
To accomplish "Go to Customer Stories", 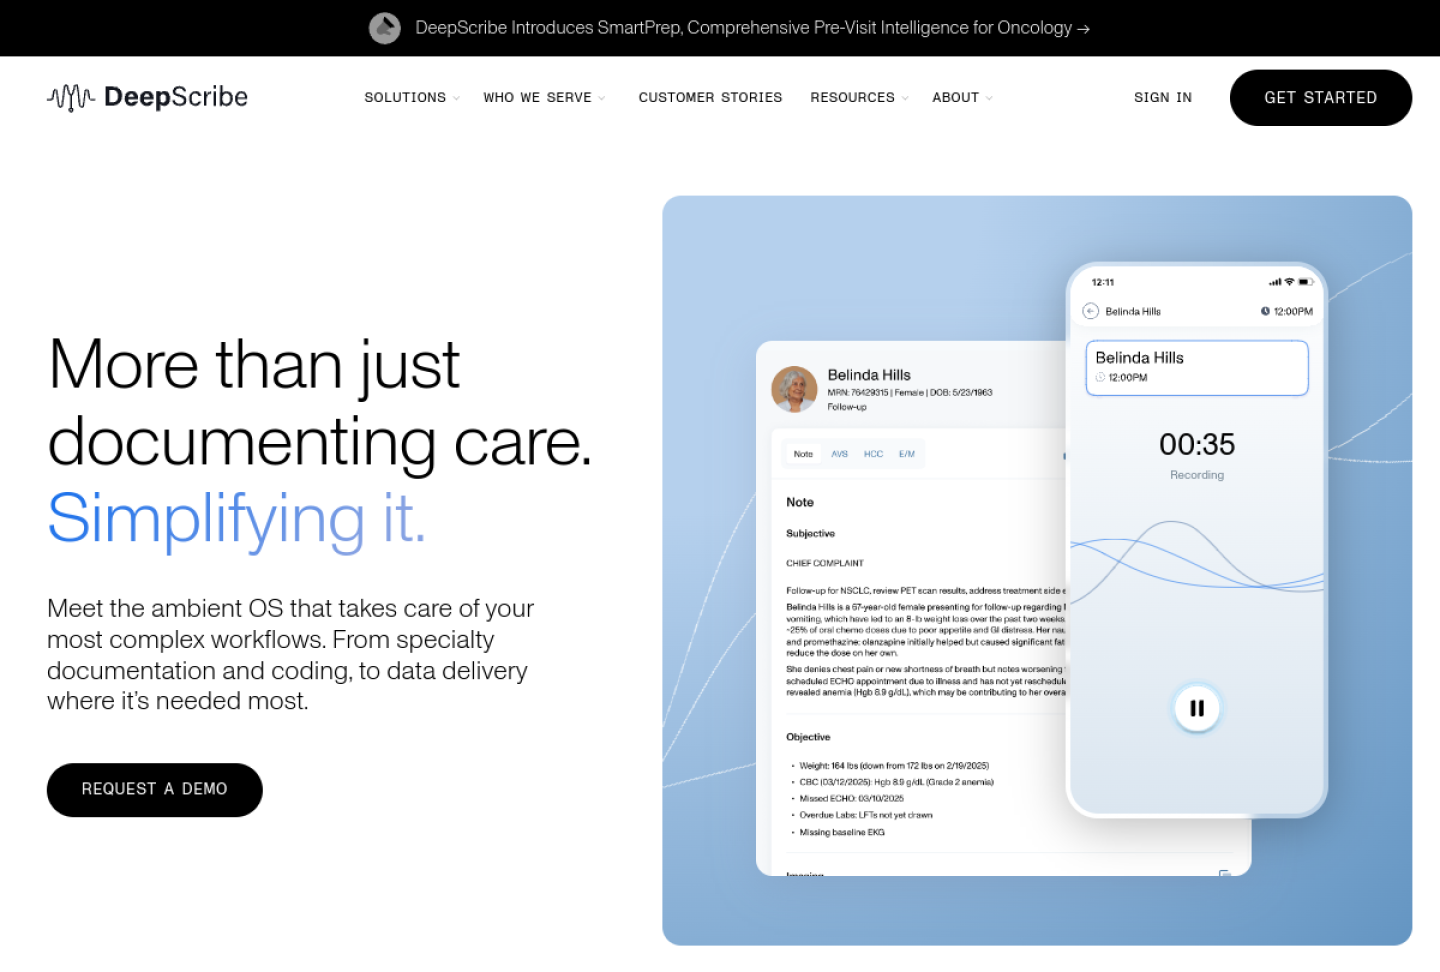I will coord(710,97).
